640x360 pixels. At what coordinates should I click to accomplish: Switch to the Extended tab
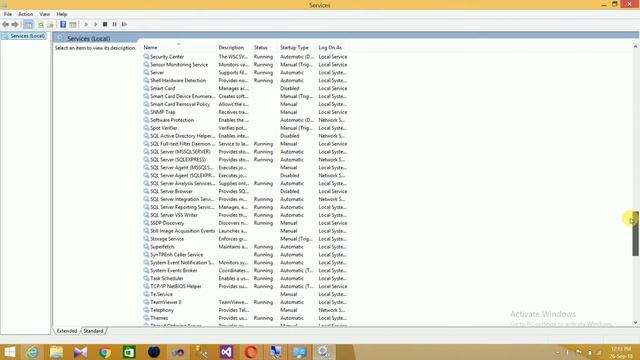coord(67,331)
